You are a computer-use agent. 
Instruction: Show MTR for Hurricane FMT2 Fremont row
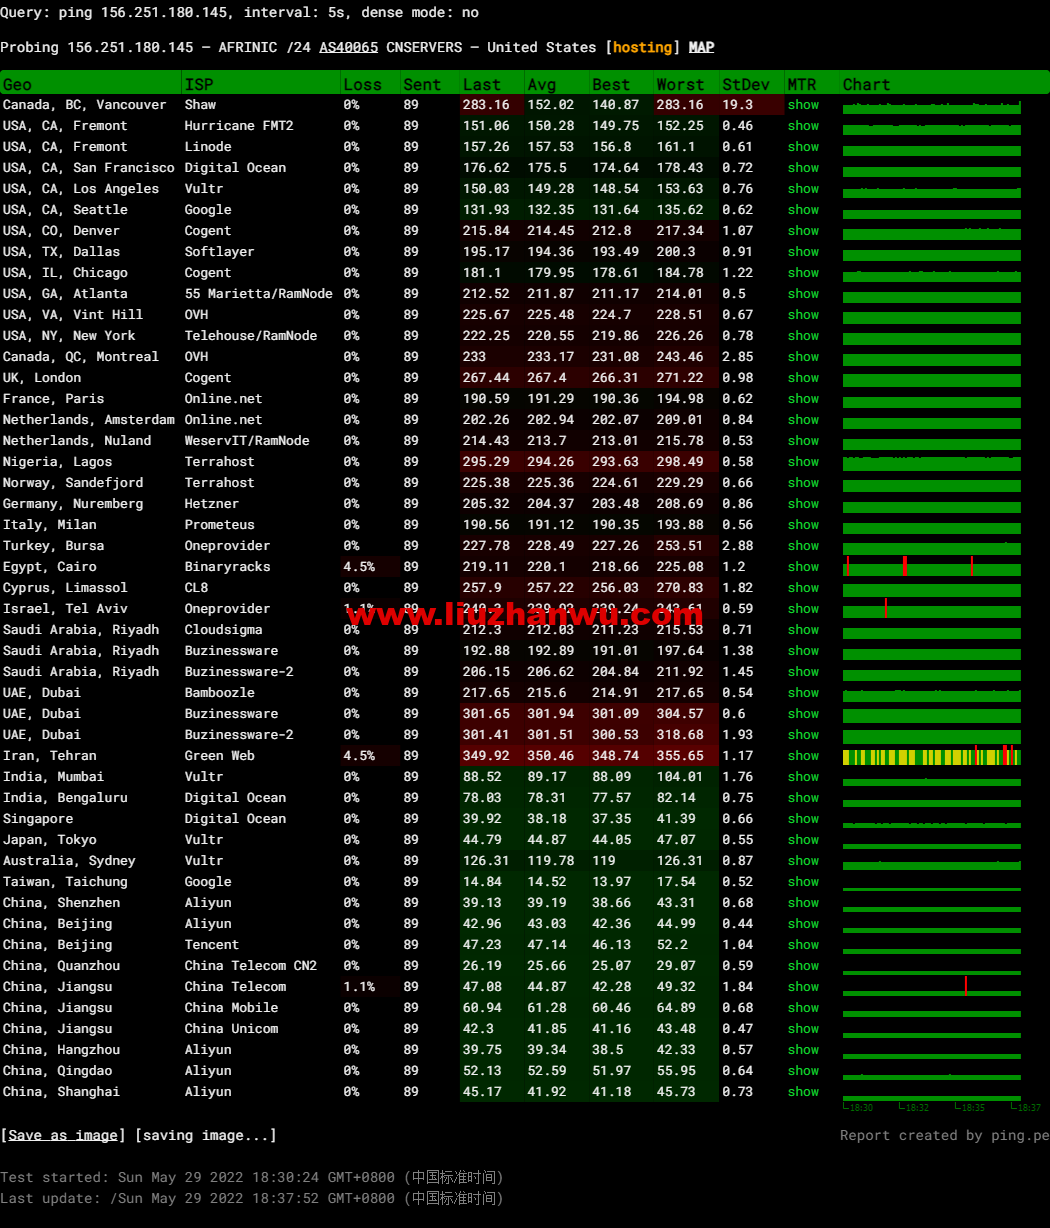pos(803,126)
